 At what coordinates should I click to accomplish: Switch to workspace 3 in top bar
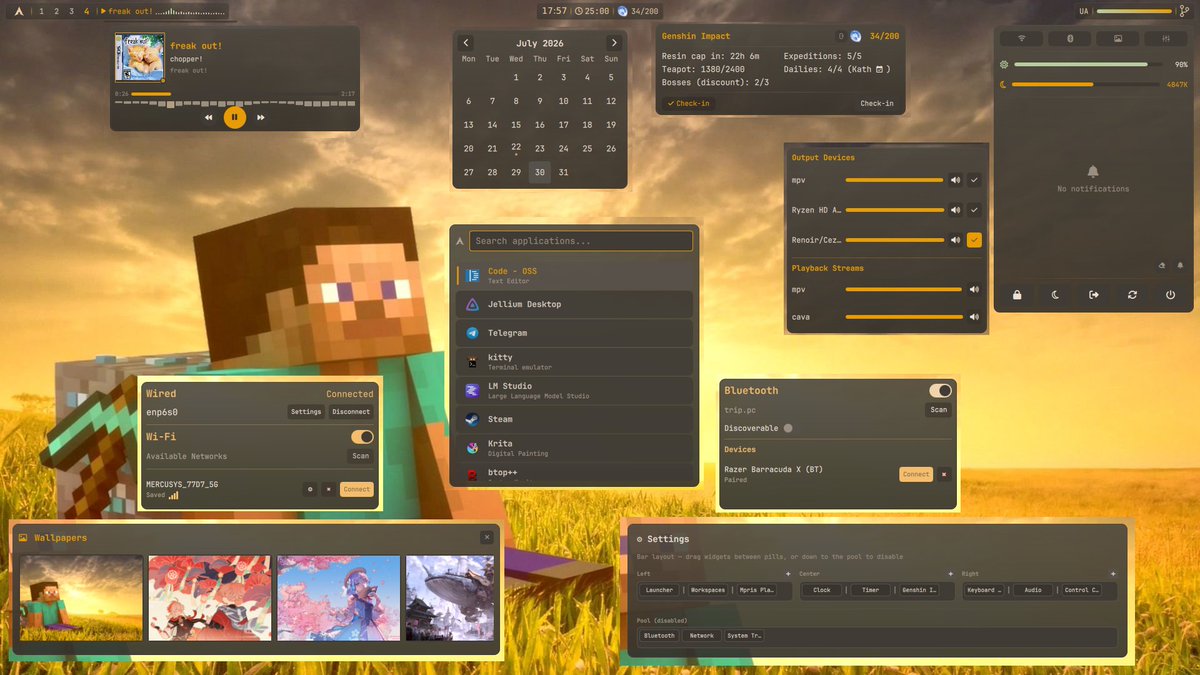pyautogui.click(x=71, y=11)
